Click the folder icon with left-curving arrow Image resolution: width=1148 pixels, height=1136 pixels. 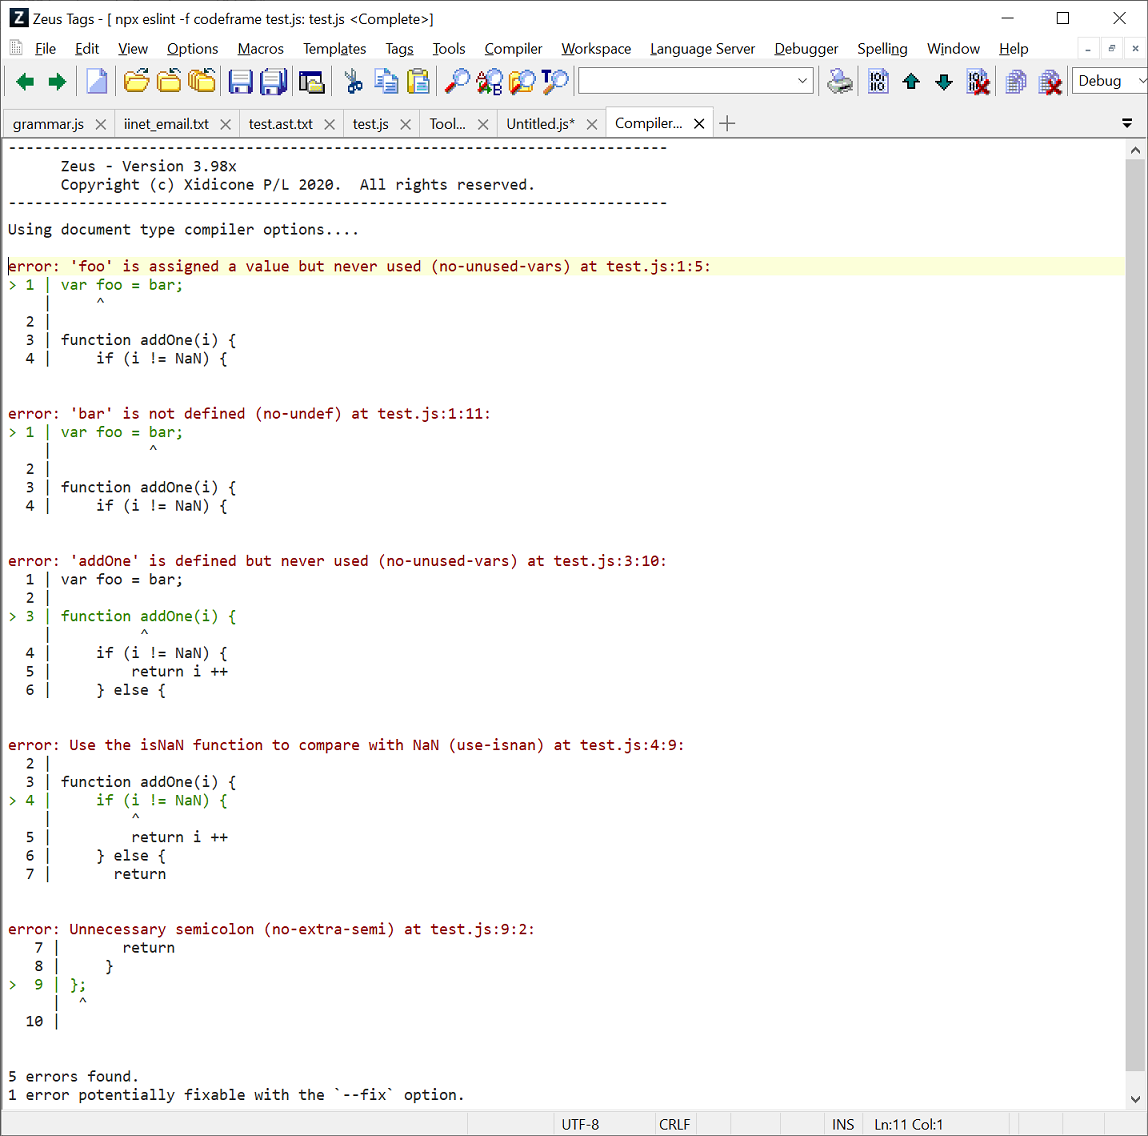coord(169,81)
